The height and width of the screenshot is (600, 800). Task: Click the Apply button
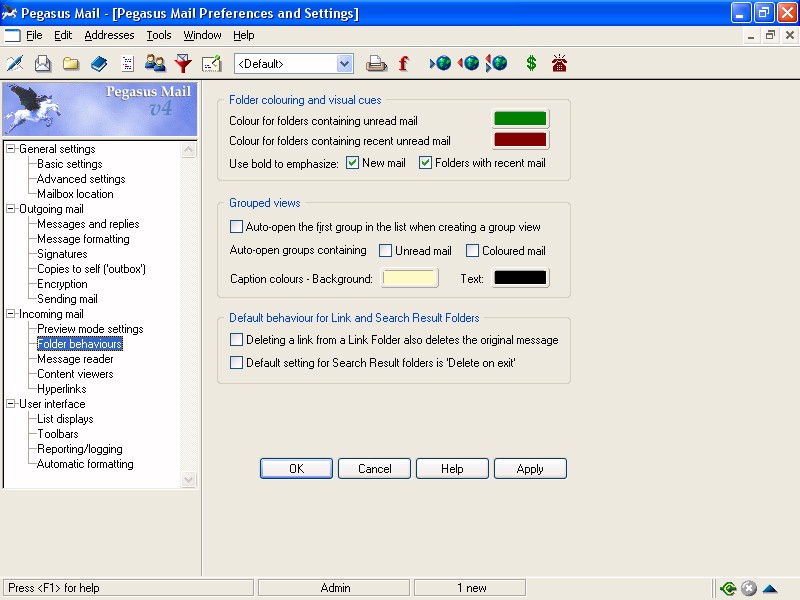530,468
